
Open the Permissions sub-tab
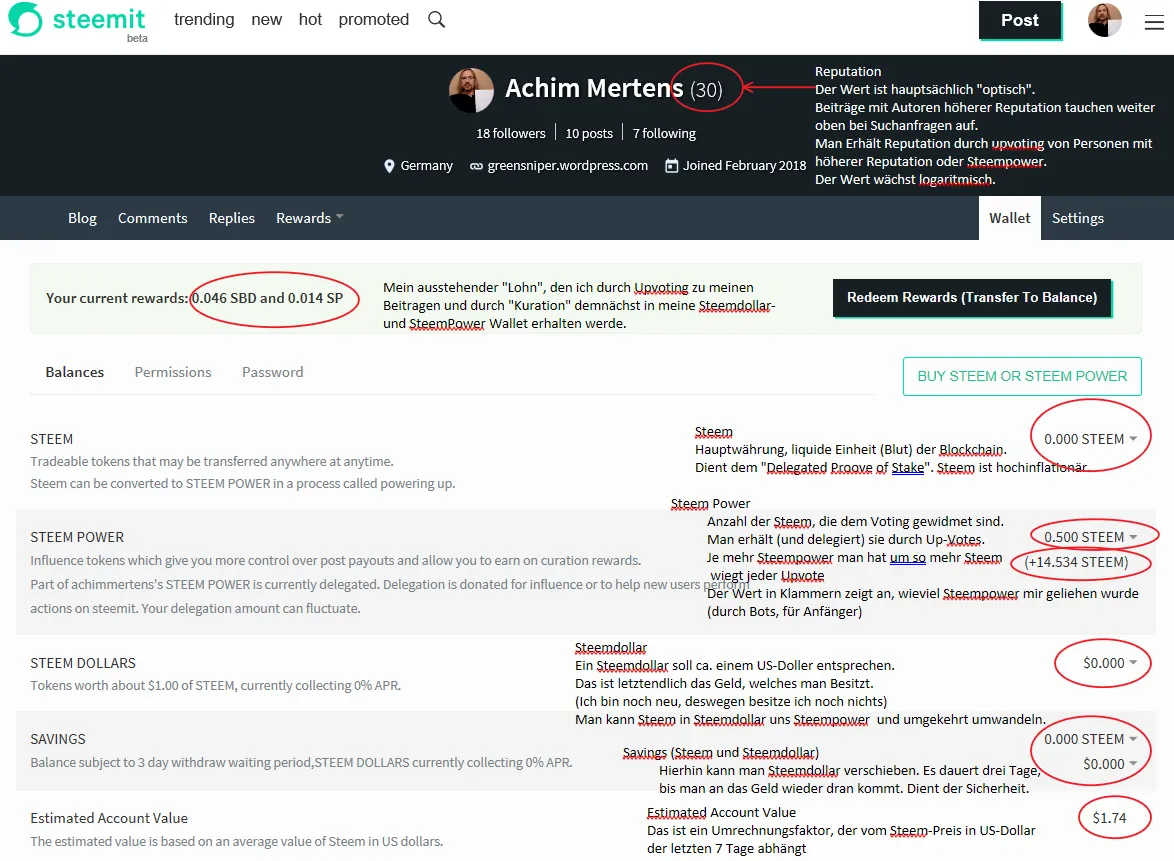[x=173, y=372]
